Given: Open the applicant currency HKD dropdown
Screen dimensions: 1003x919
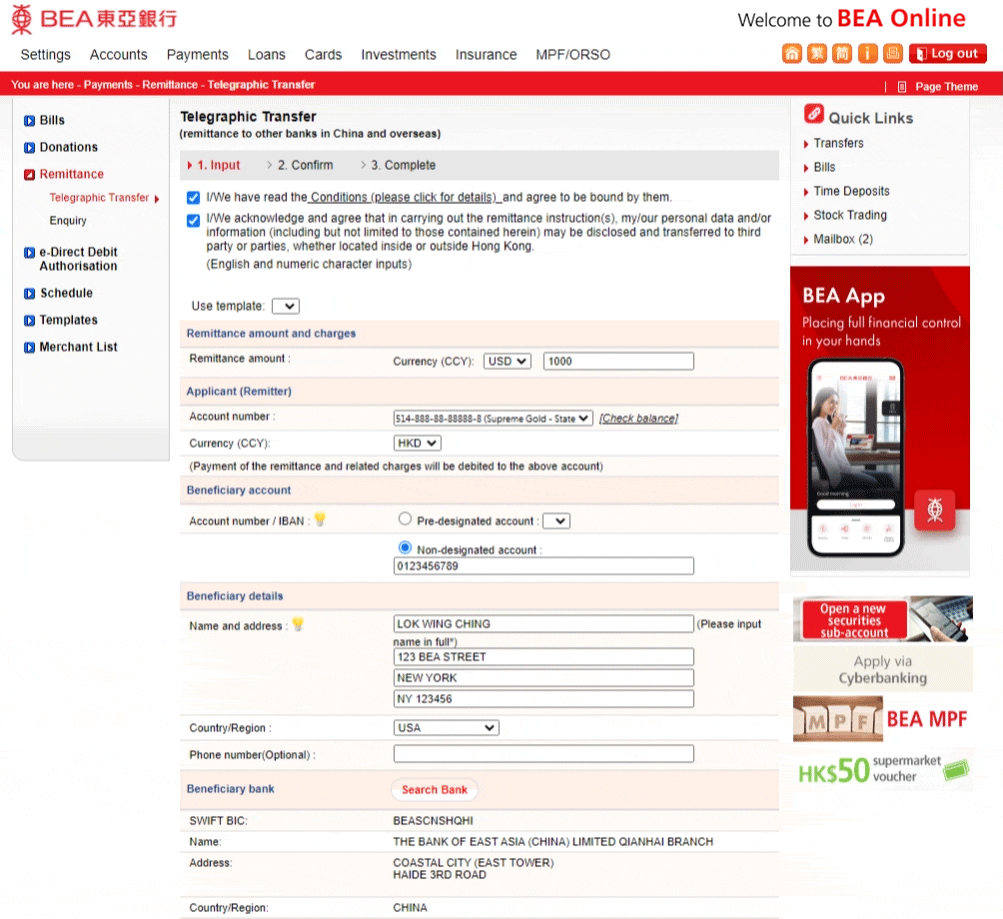Looking at the screenshot, I should point(417,443).
